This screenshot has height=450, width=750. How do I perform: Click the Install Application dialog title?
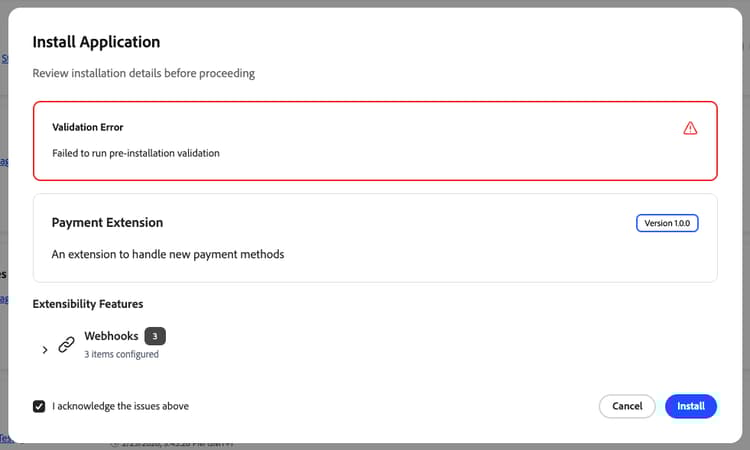coord(96,42)
